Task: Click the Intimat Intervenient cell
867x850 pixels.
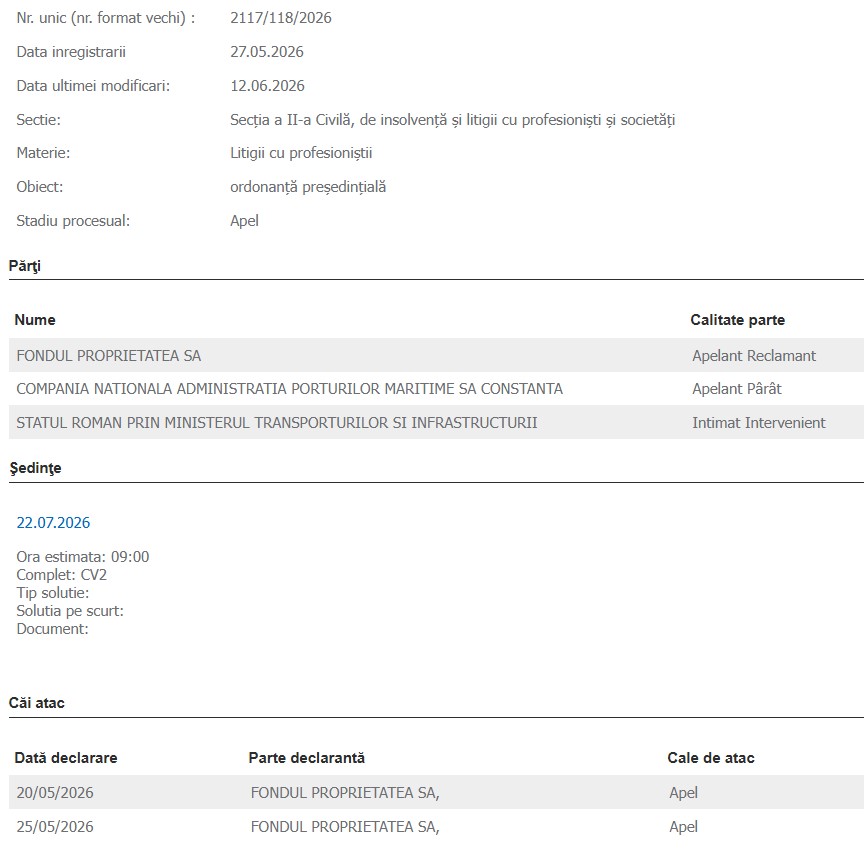Action: [x=759, y=423]
